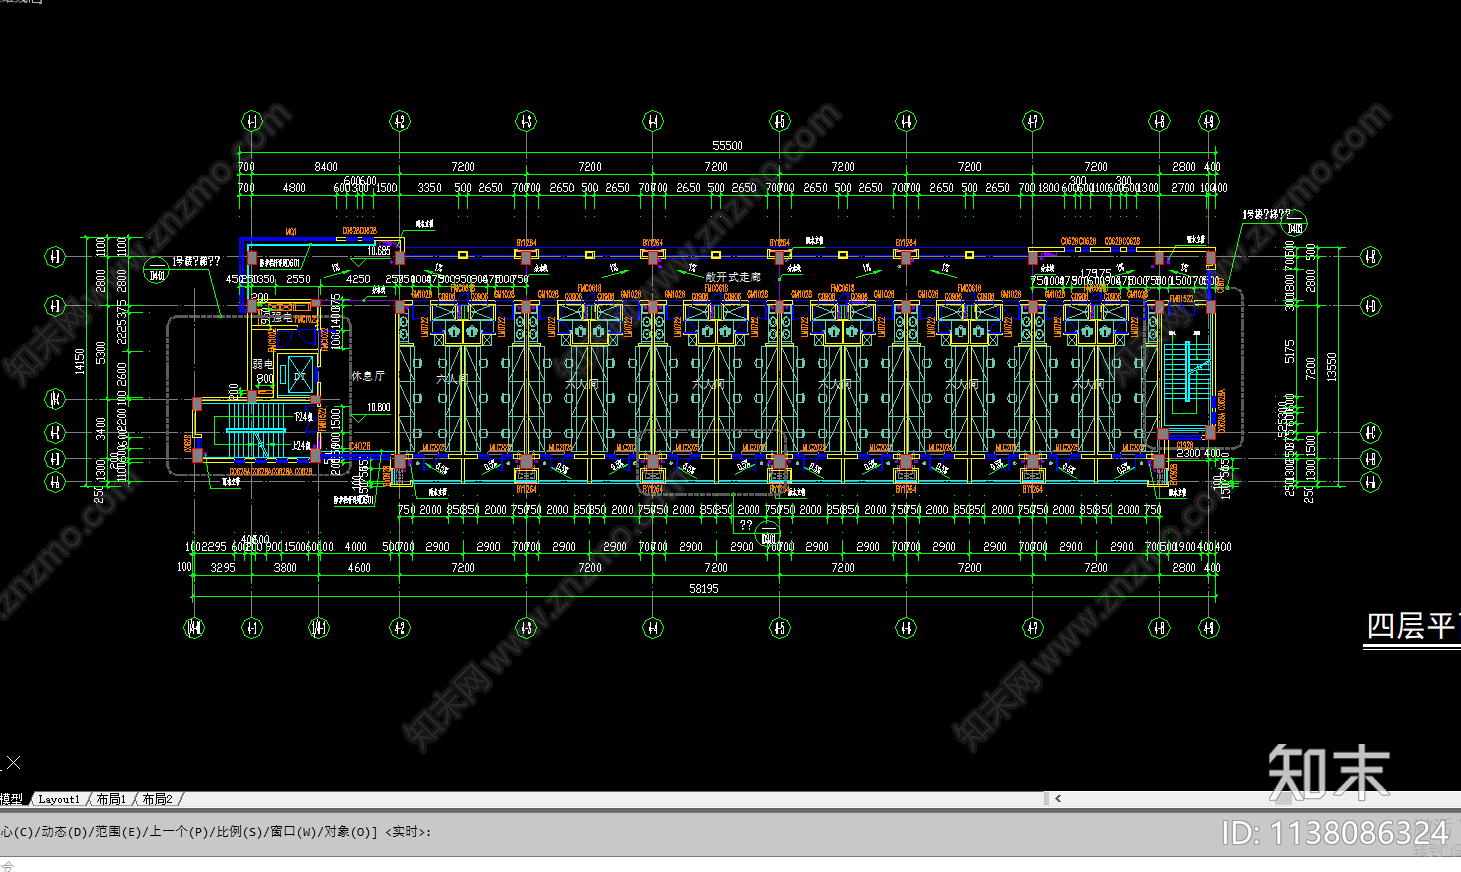Screen dimensions: 1461x872
Task: Click the UCS crosshair icon in bottom-left corner
Action: coord(13,763)
